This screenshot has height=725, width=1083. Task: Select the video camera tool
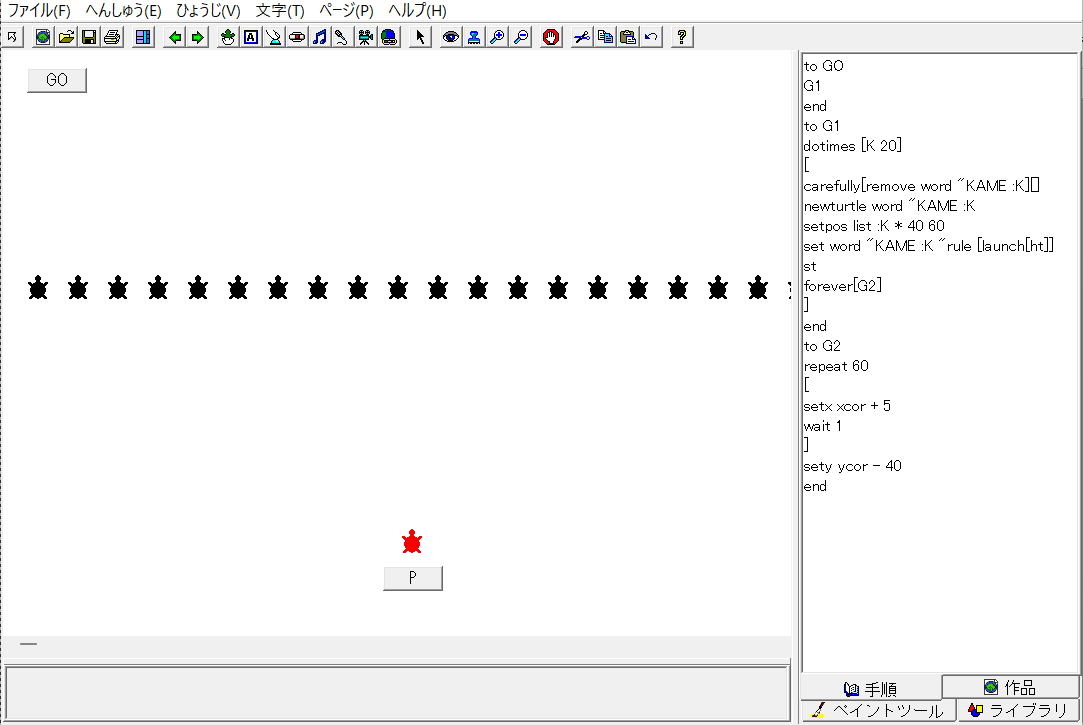365,37
